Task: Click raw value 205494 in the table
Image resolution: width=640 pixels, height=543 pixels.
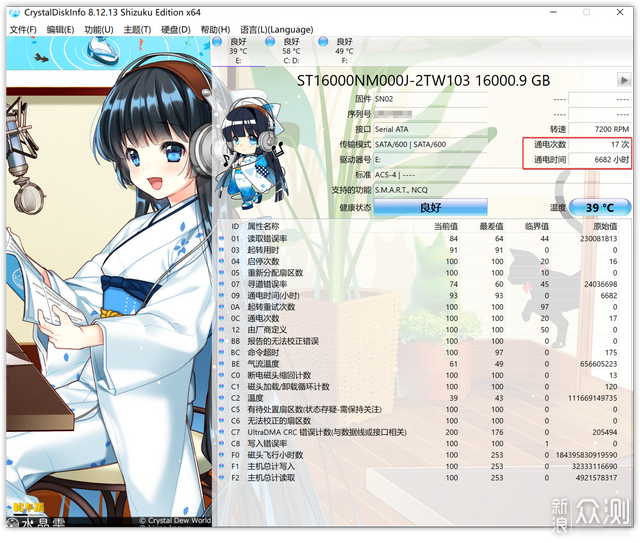Action: click(x=604, y=432)
